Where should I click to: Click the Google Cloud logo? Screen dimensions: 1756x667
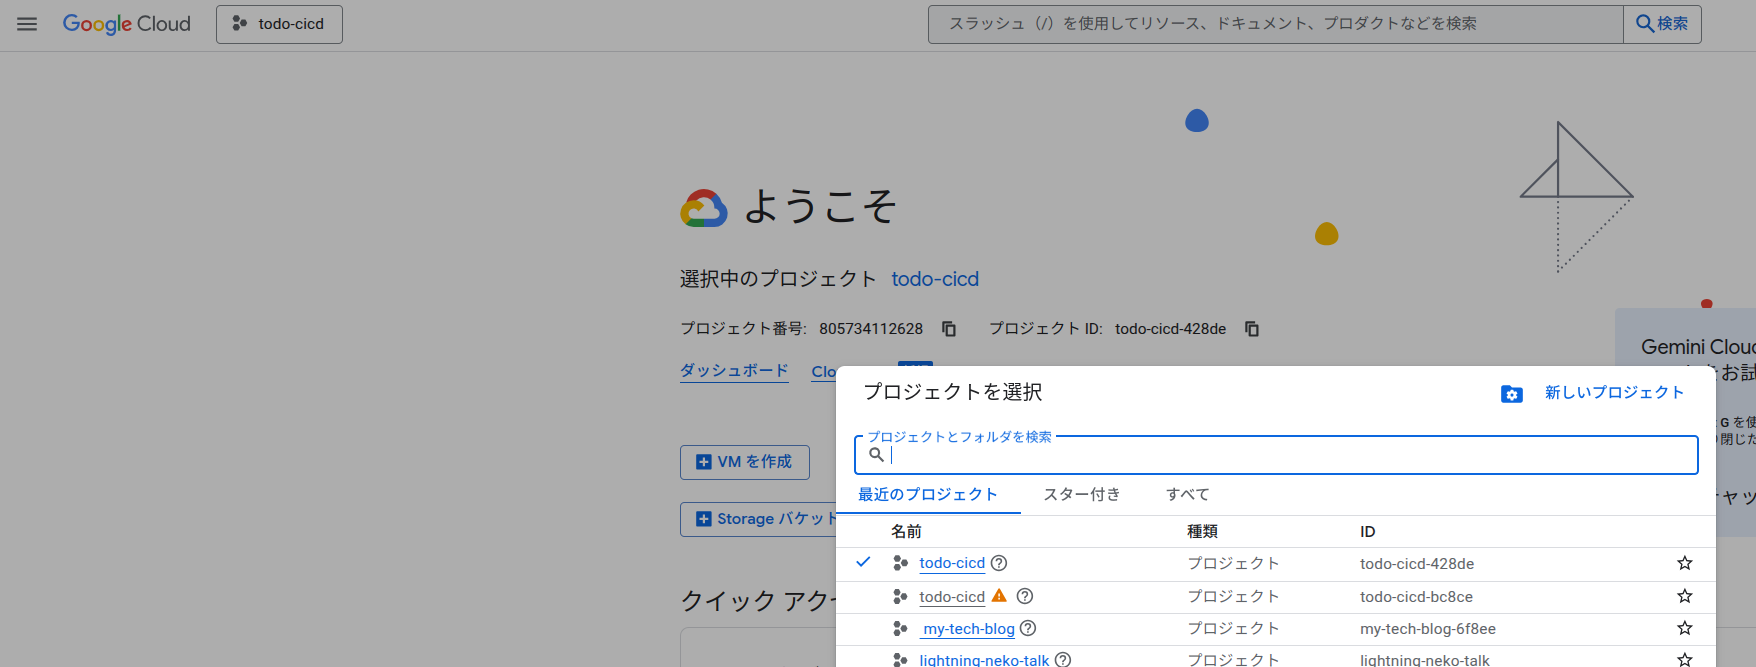point(127,24)
